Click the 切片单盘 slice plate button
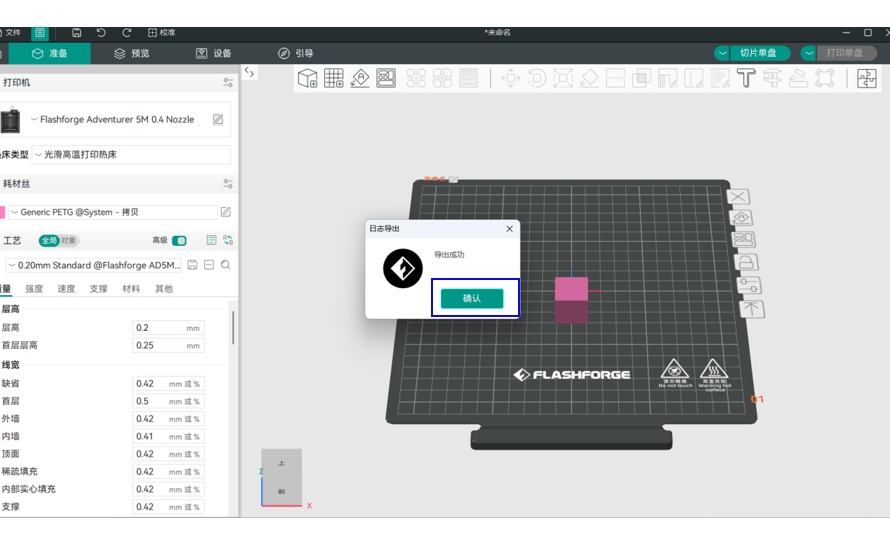890x534 pixels. point(758,53)
